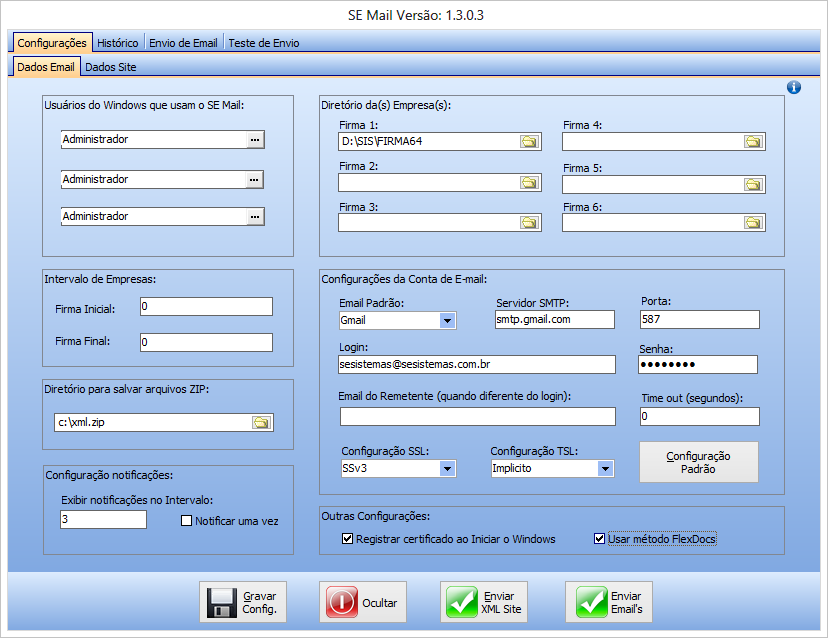828x638 pixels.
Task: Open Configuração TSL dropdown list
Action: click(x=604, y=468)
